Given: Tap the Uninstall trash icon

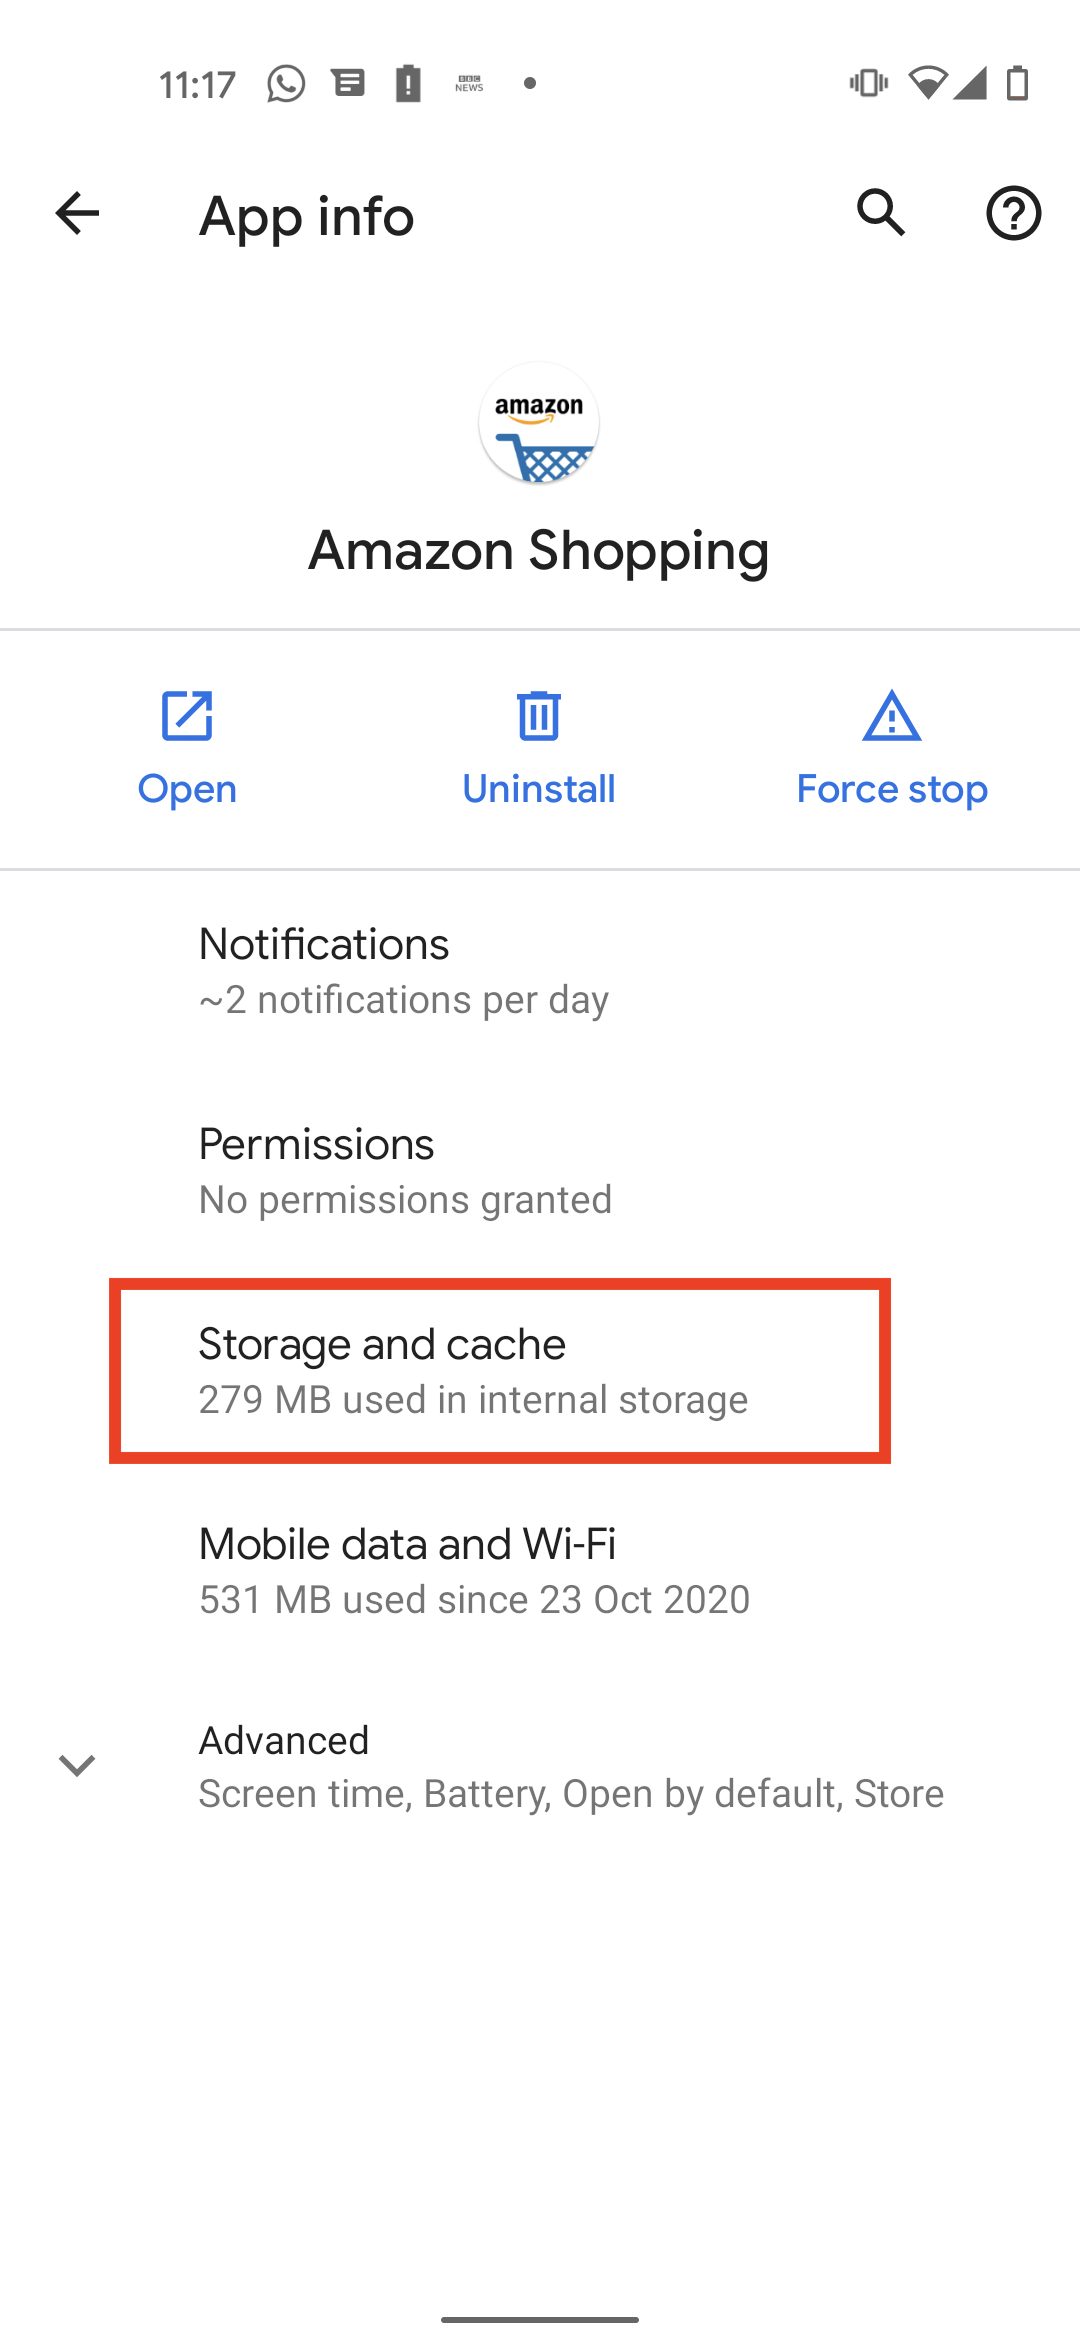Looking at the screenshot, I should point(539,716).
